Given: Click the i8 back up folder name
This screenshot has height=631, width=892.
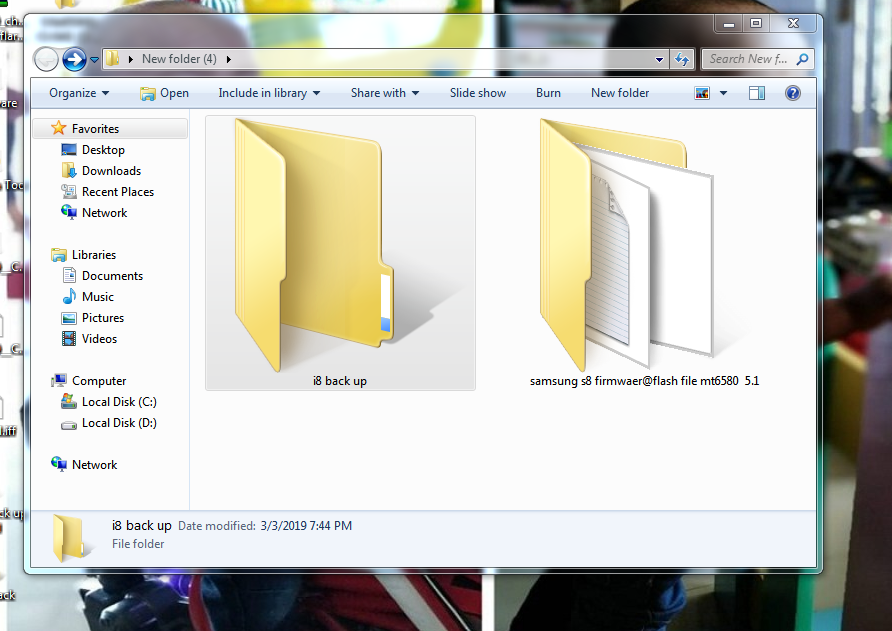Looking at the screenshot, I should (340, 381).
